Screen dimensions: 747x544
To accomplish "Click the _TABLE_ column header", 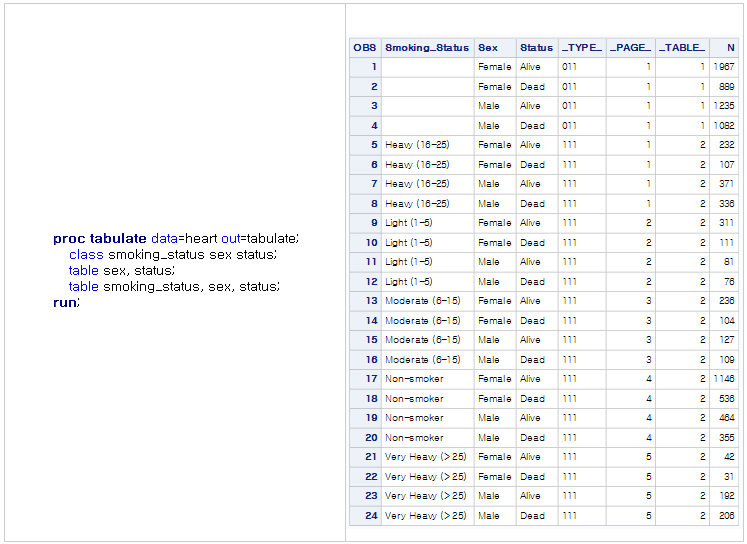I will click(x=682, y=48).
